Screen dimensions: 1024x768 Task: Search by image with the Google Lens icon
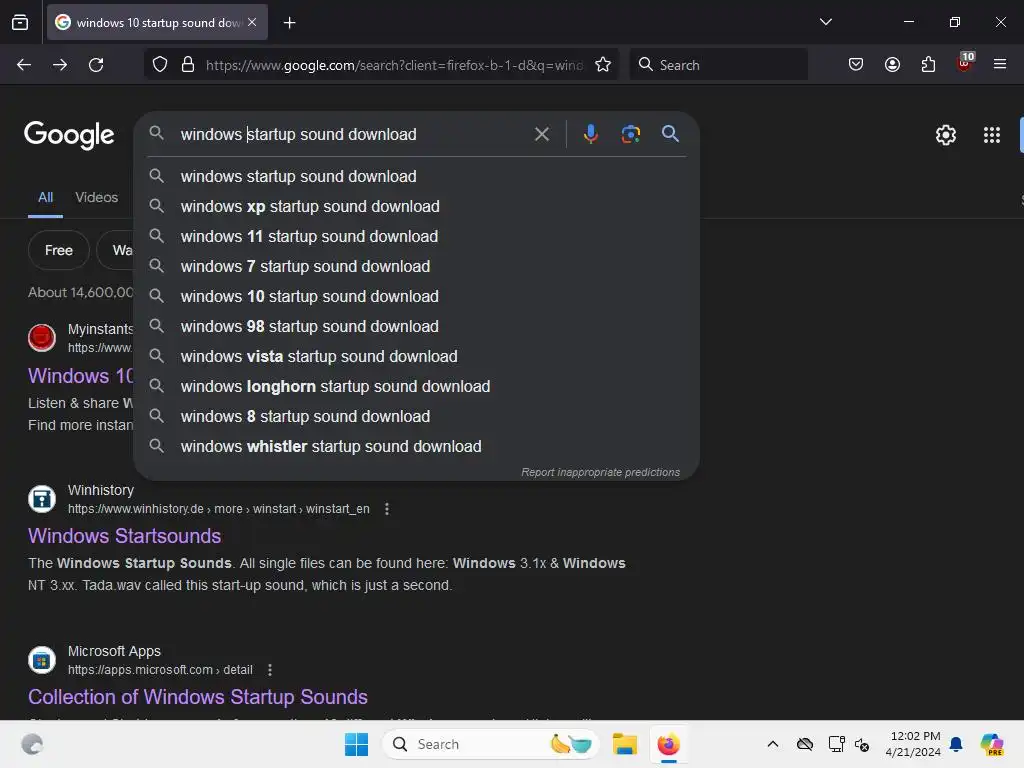click(x=630, y=134)
